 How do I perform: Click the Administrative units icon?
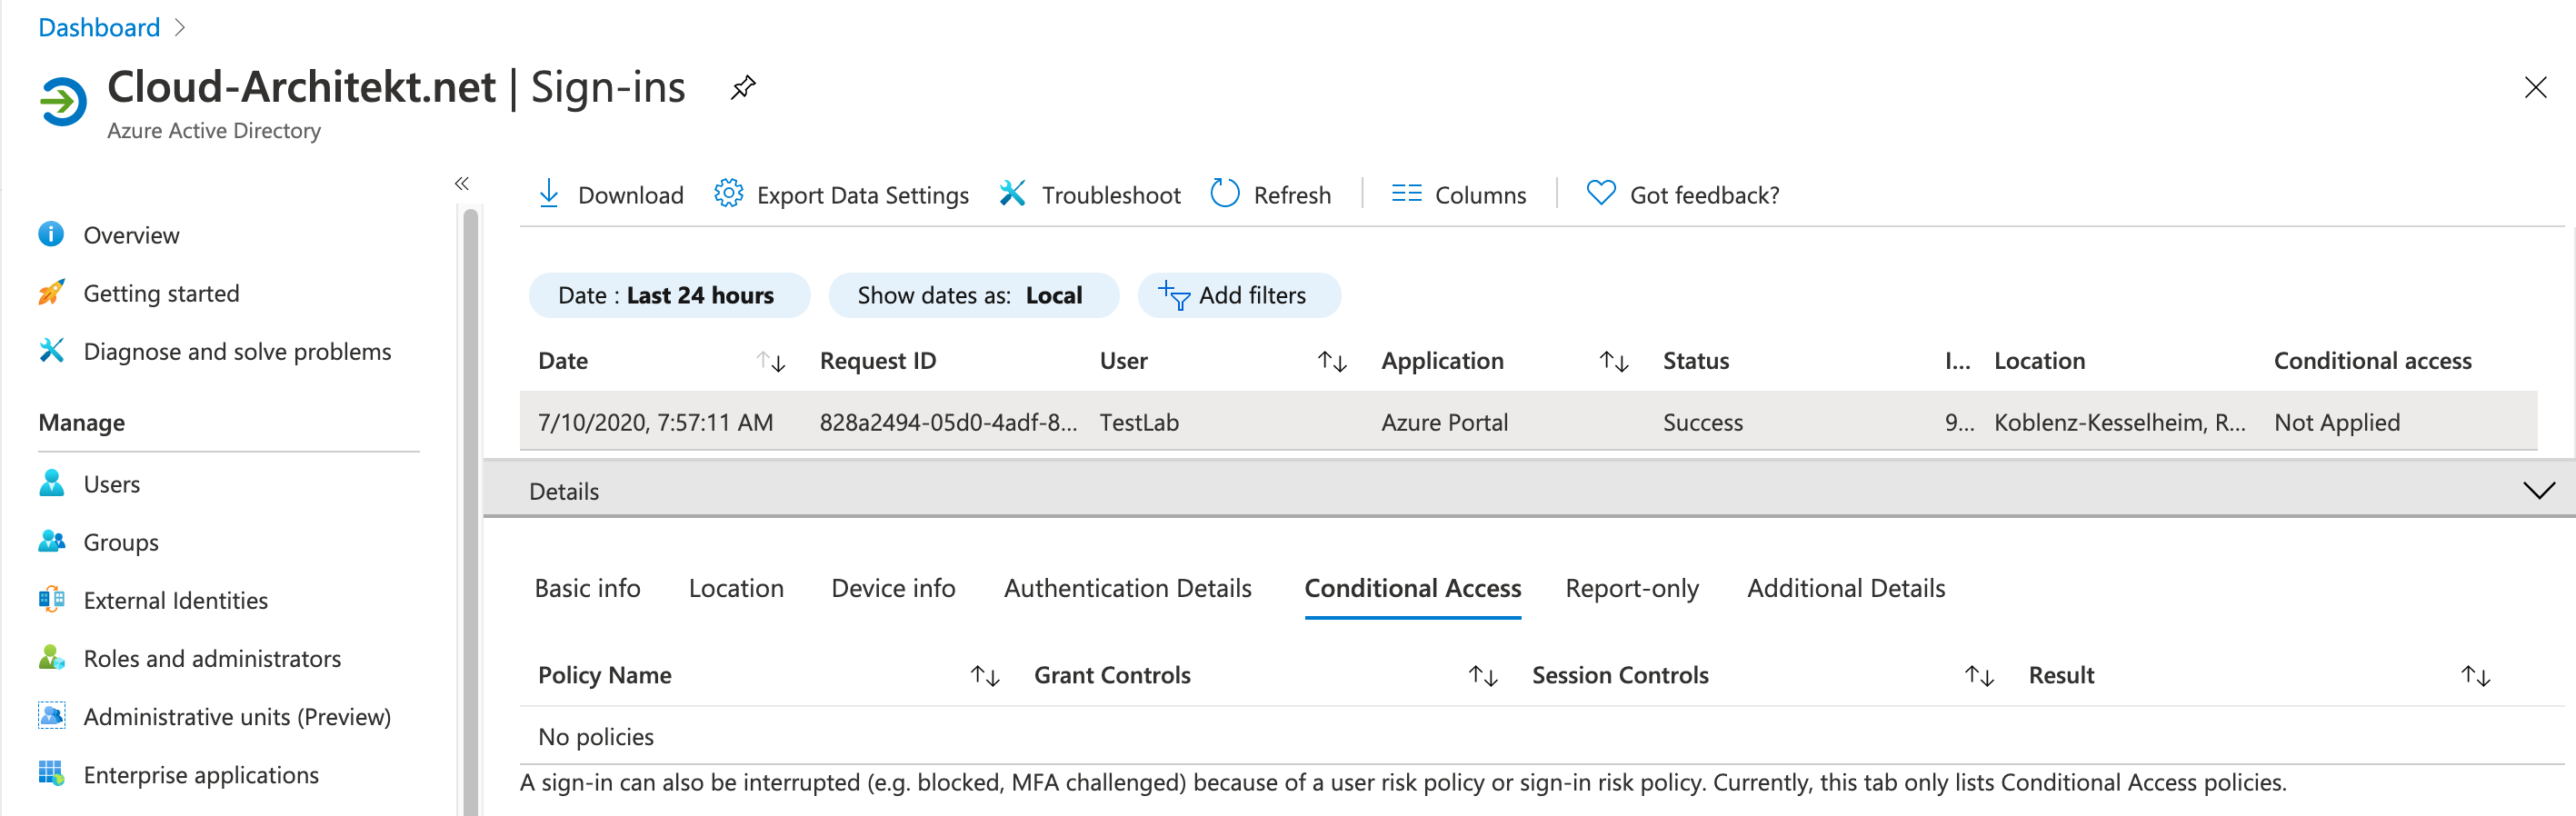(51, 715)
